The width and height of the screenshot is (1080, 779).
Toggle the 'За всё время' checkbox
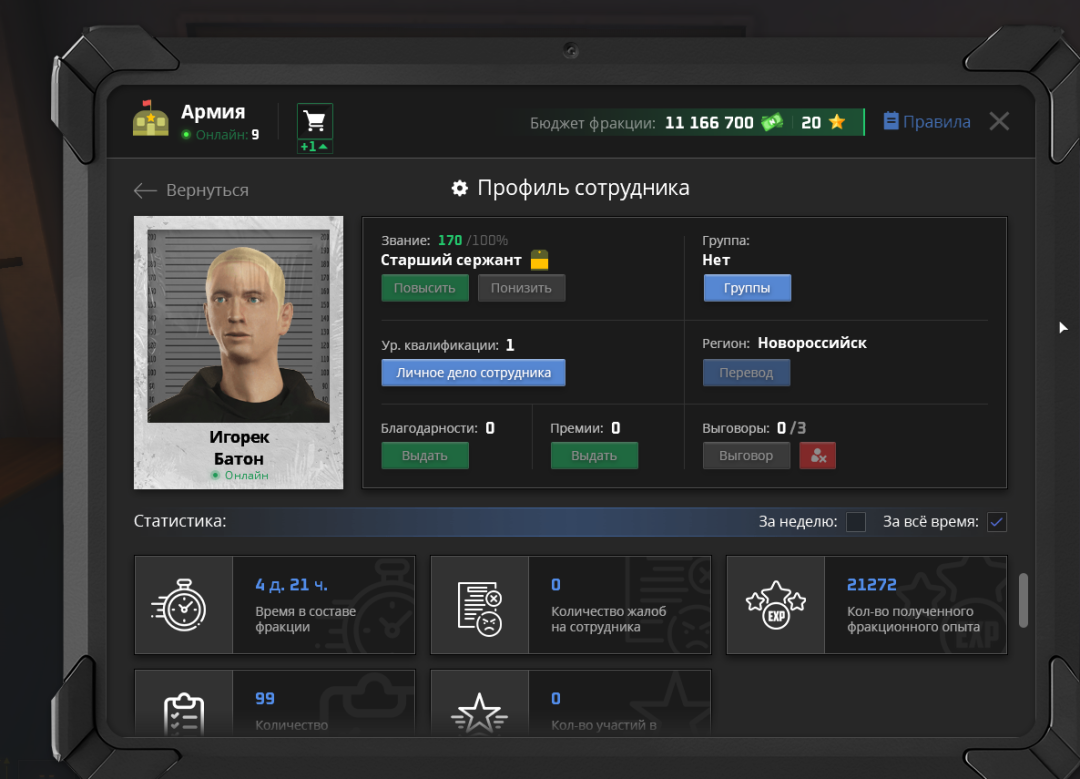coord(996,522)
